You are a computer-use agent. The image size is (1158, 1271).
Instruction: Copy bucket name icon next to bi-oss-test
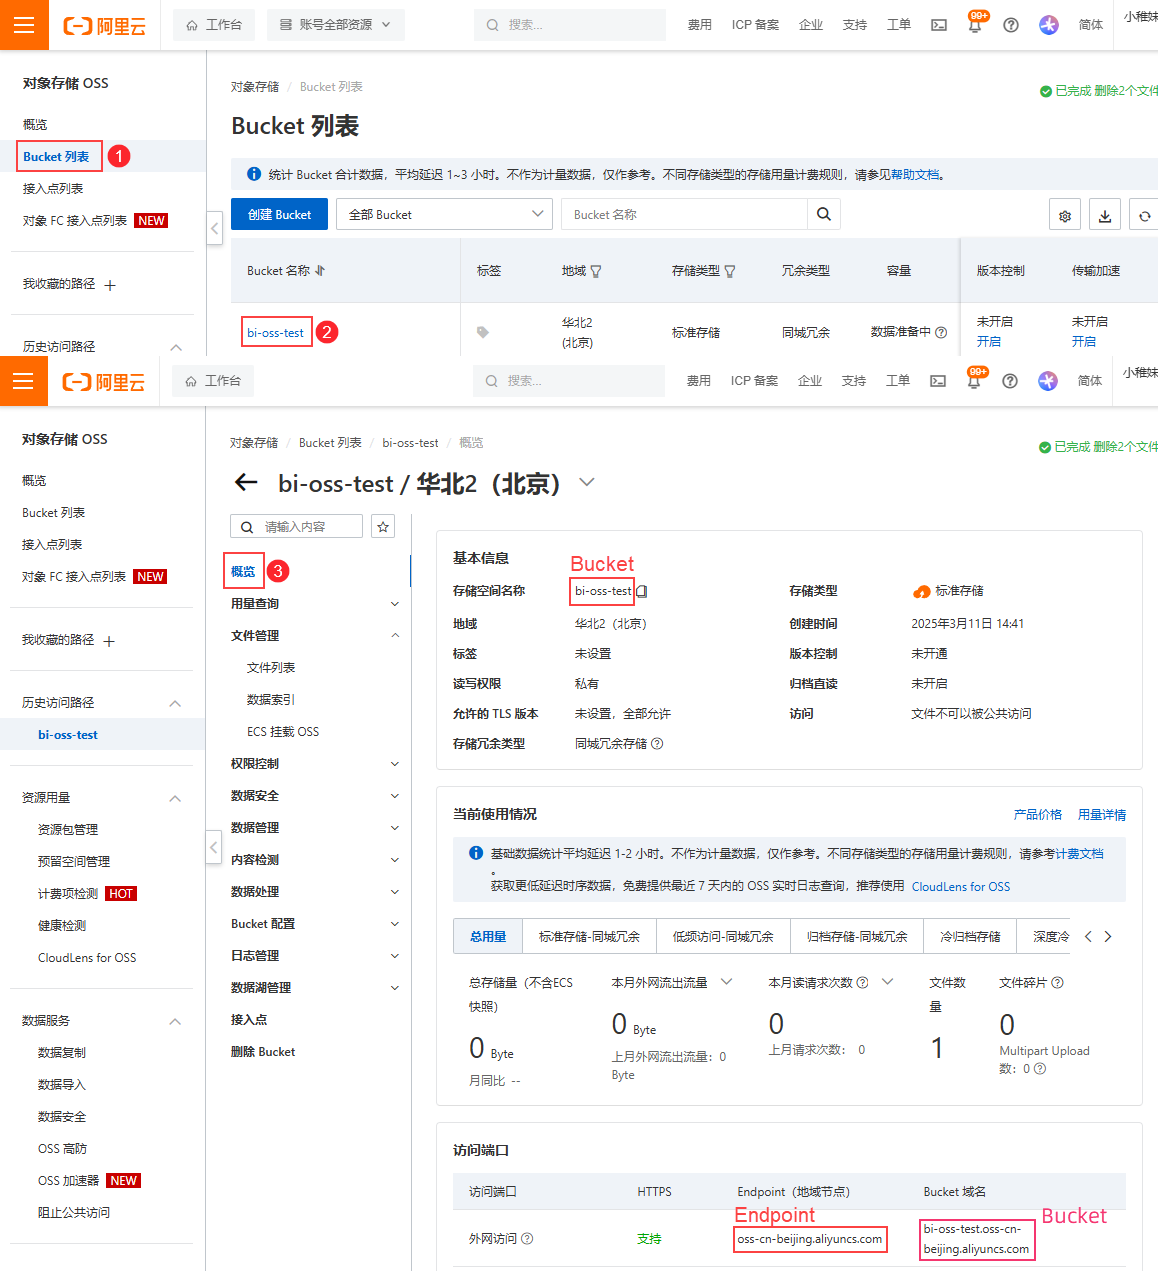(642, 591)
